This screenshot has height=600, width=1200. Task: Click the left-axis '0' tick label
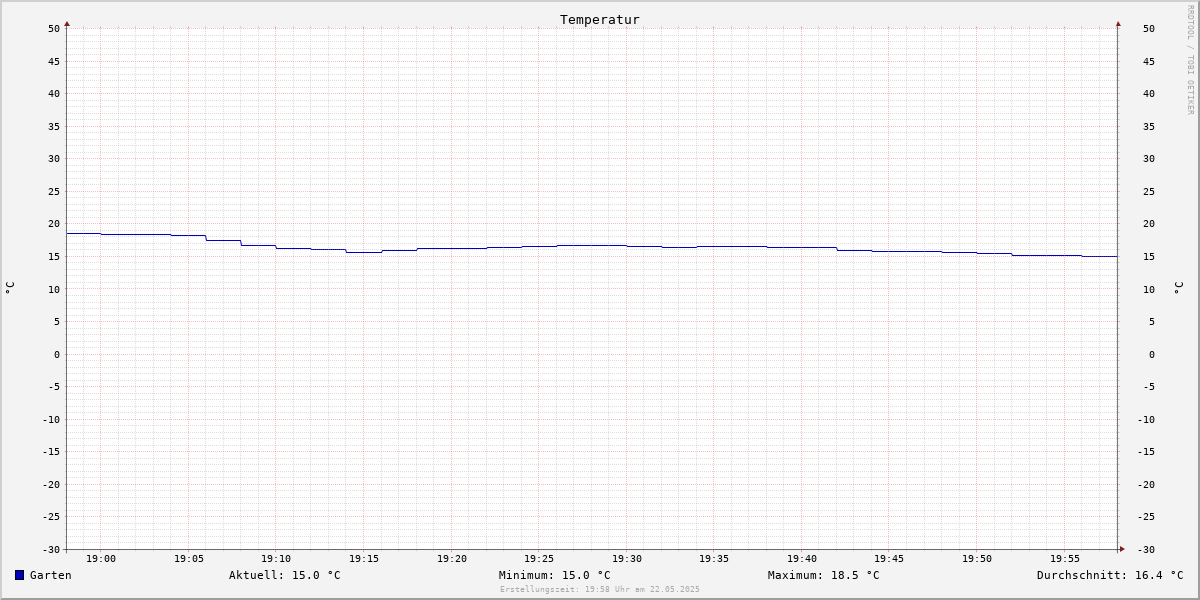(57, 354)
